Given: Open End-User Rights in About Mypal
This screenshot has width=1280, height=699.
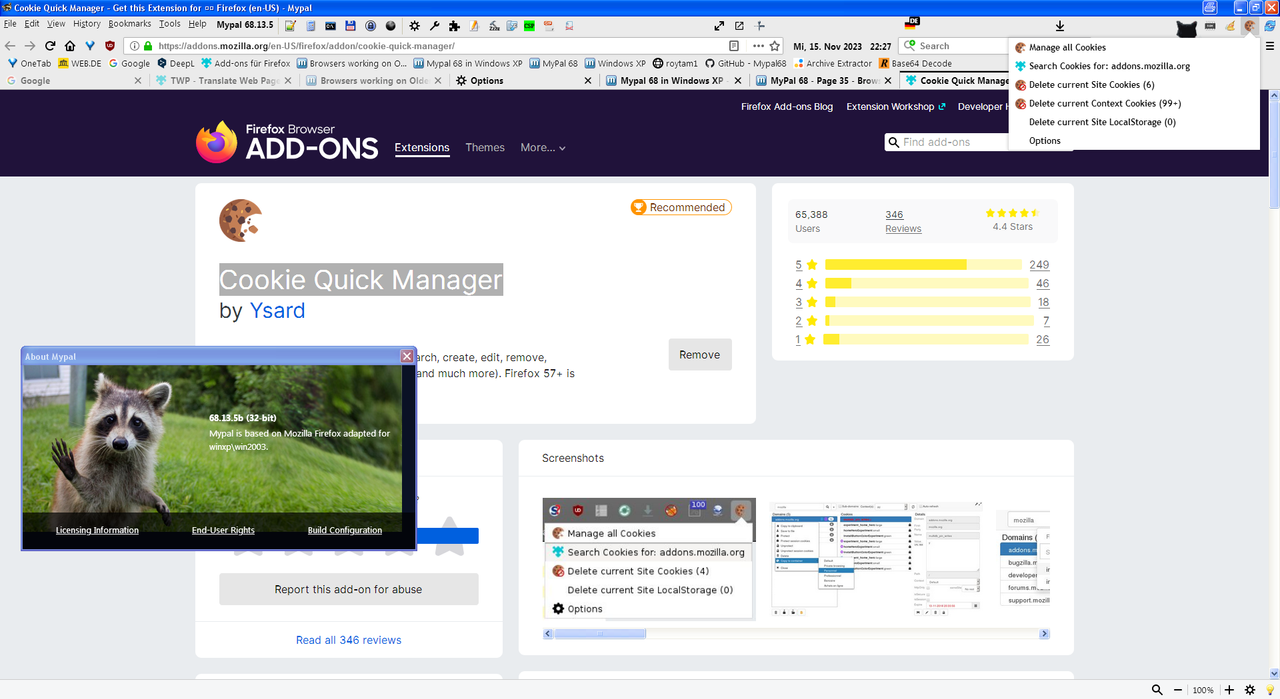Looking at the screenshot, I should [223, 530].
